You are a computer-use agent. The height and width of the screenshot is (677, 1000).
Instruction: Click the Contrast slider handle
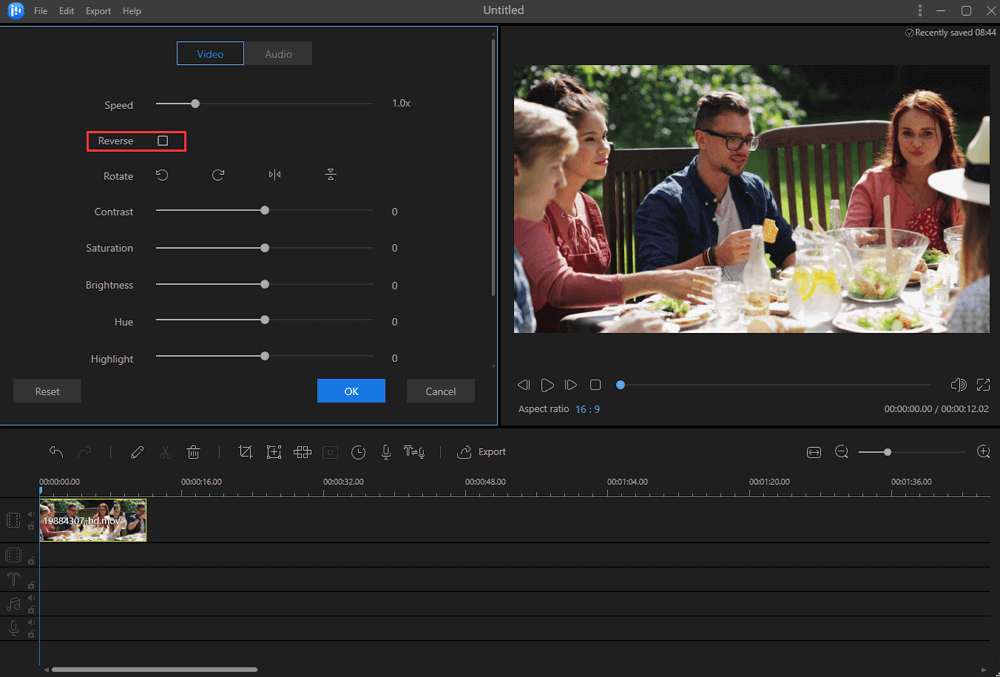(265, 211)
